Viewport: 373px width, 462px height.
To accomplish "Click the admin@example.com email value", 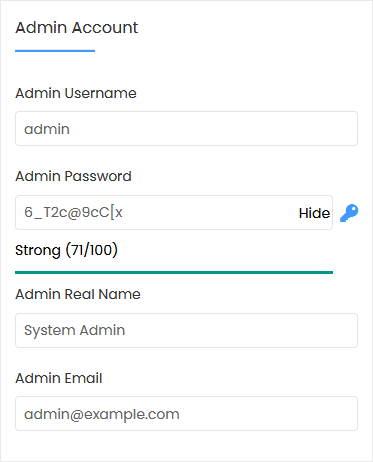I will click(x=102, y=414).
